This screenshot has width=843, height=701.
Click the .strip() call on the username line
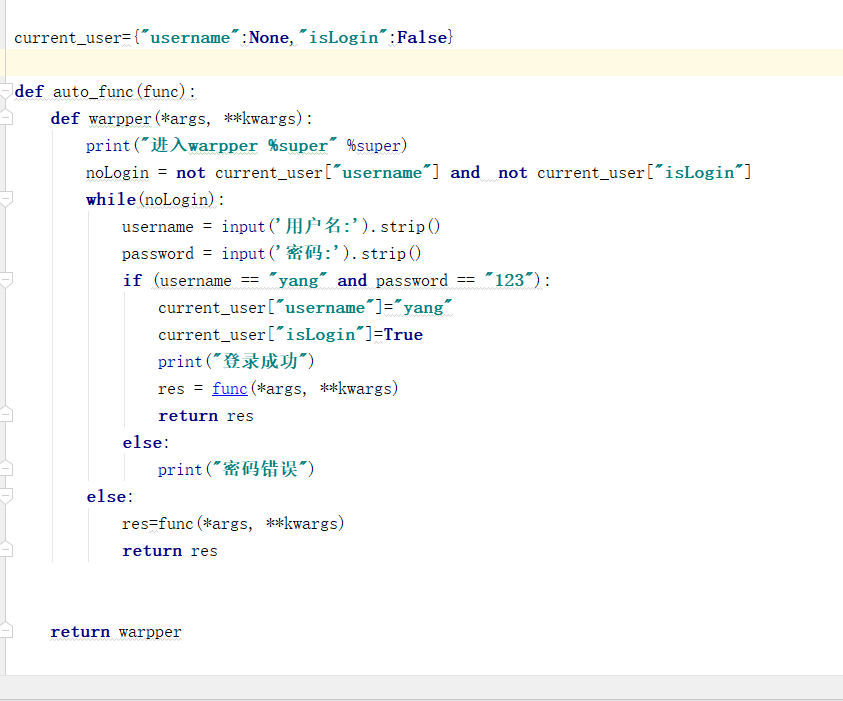(407, 227)
